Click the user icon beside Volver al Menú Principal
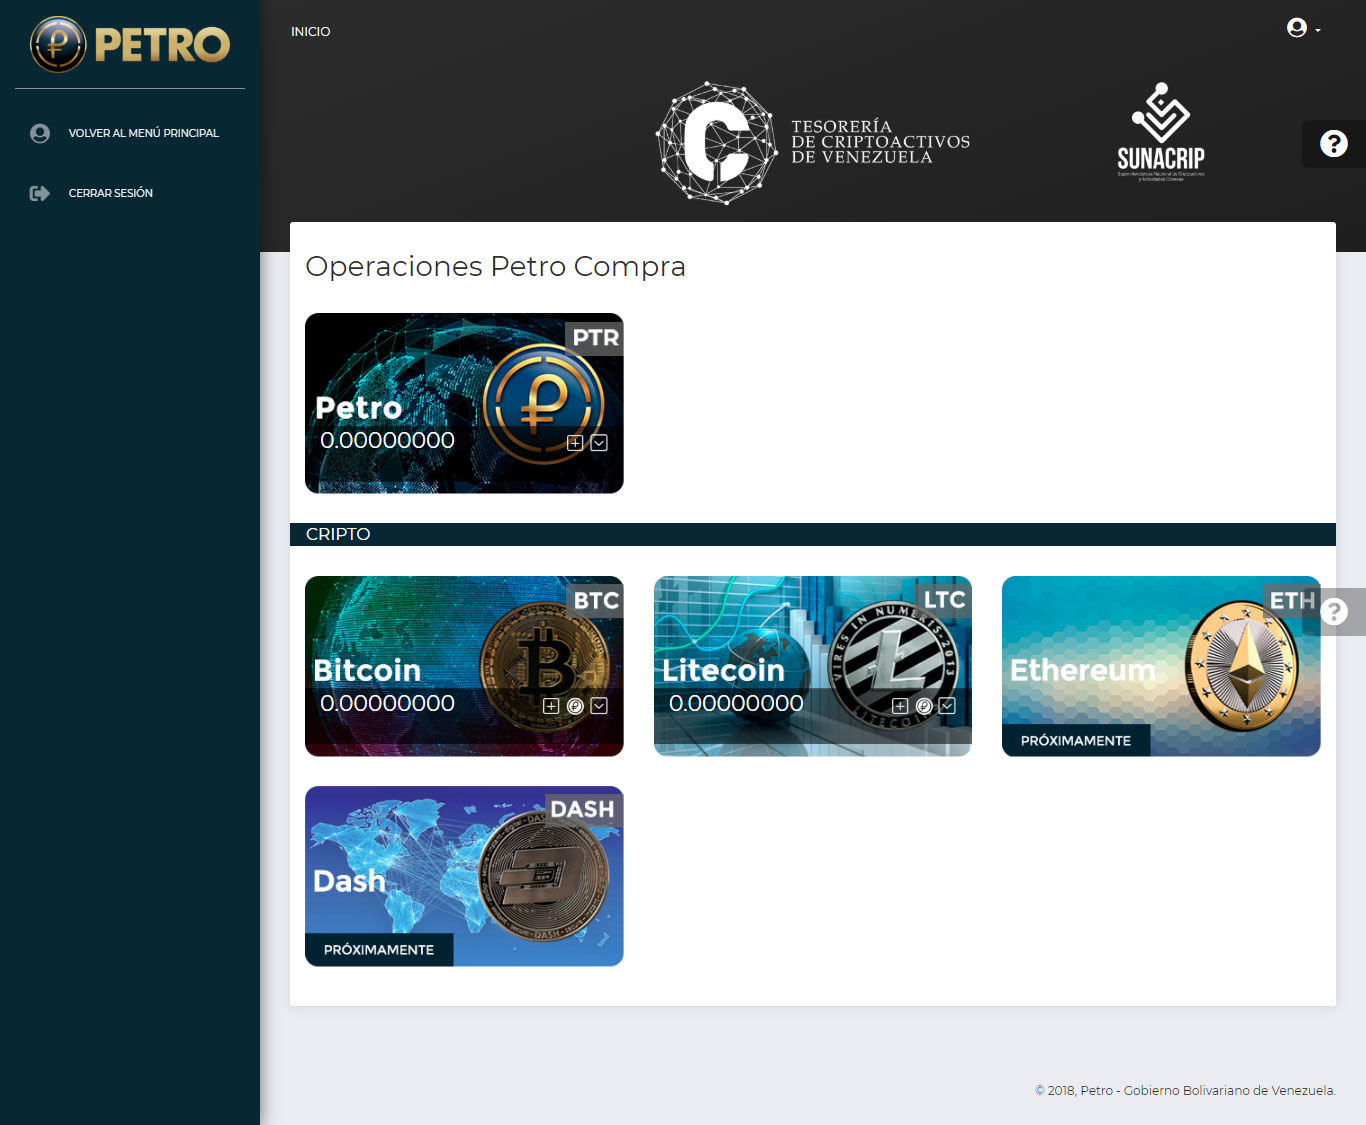This screenshot has height=1125, width=1366. coord(40,133)
